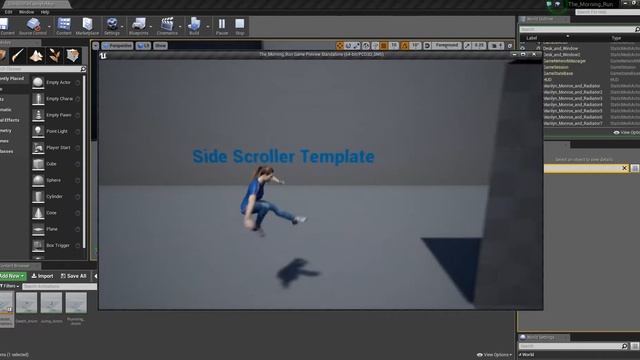The height and width of the screenshot is (360, 640).
Task: Open the Blueprints toolbar button
Action: coord(138,26)
